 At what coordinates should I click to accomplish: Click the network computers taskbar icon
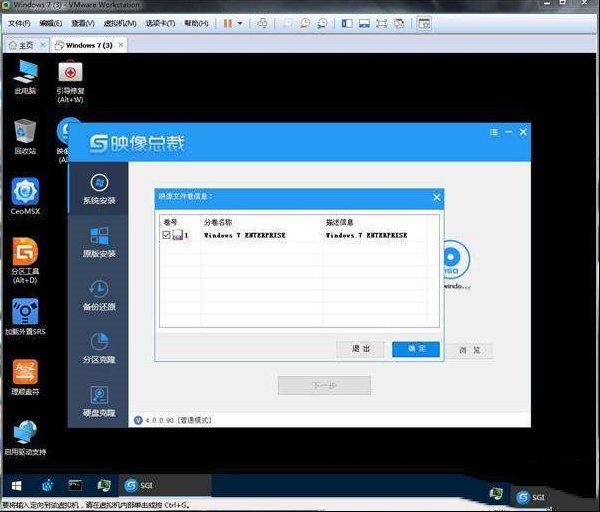[x=103, y=486]
